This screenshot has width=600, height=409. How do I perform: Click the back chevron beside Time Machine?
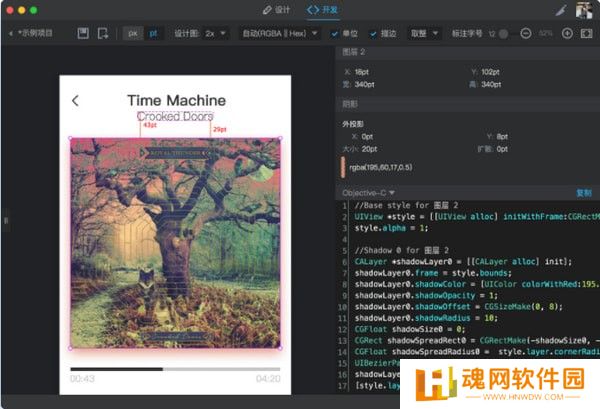pos(75,101)
